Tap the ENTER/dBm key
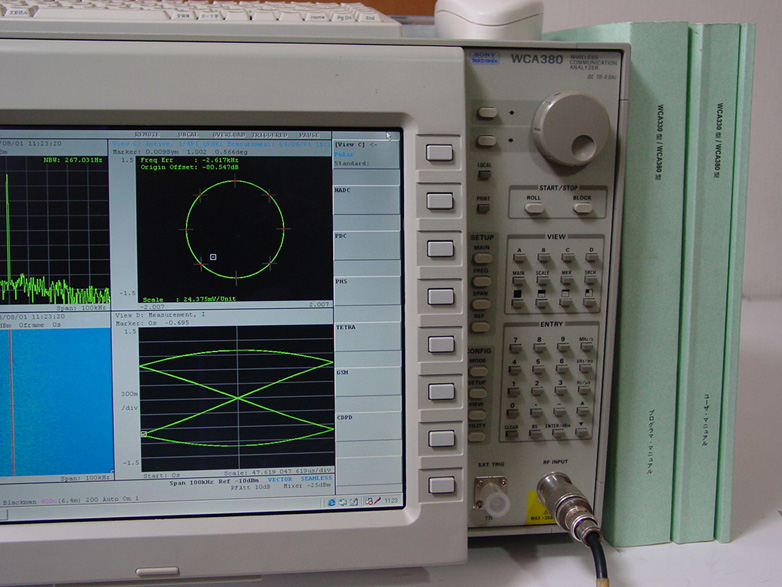 (x=558, y=433)
